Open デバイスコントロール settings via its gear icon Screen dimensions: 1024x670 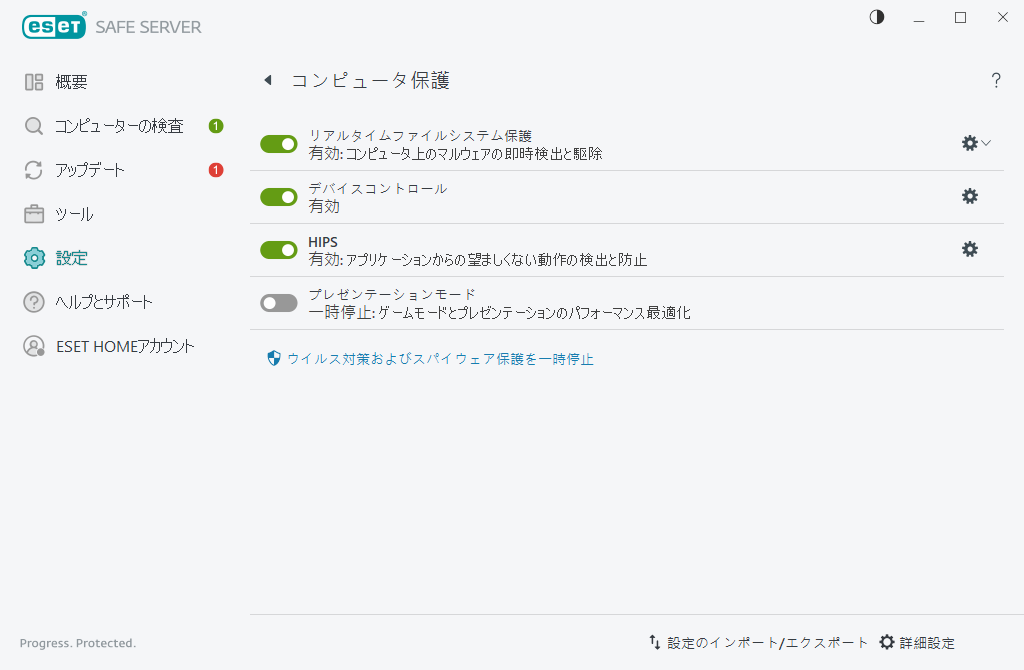pos(969,196)
